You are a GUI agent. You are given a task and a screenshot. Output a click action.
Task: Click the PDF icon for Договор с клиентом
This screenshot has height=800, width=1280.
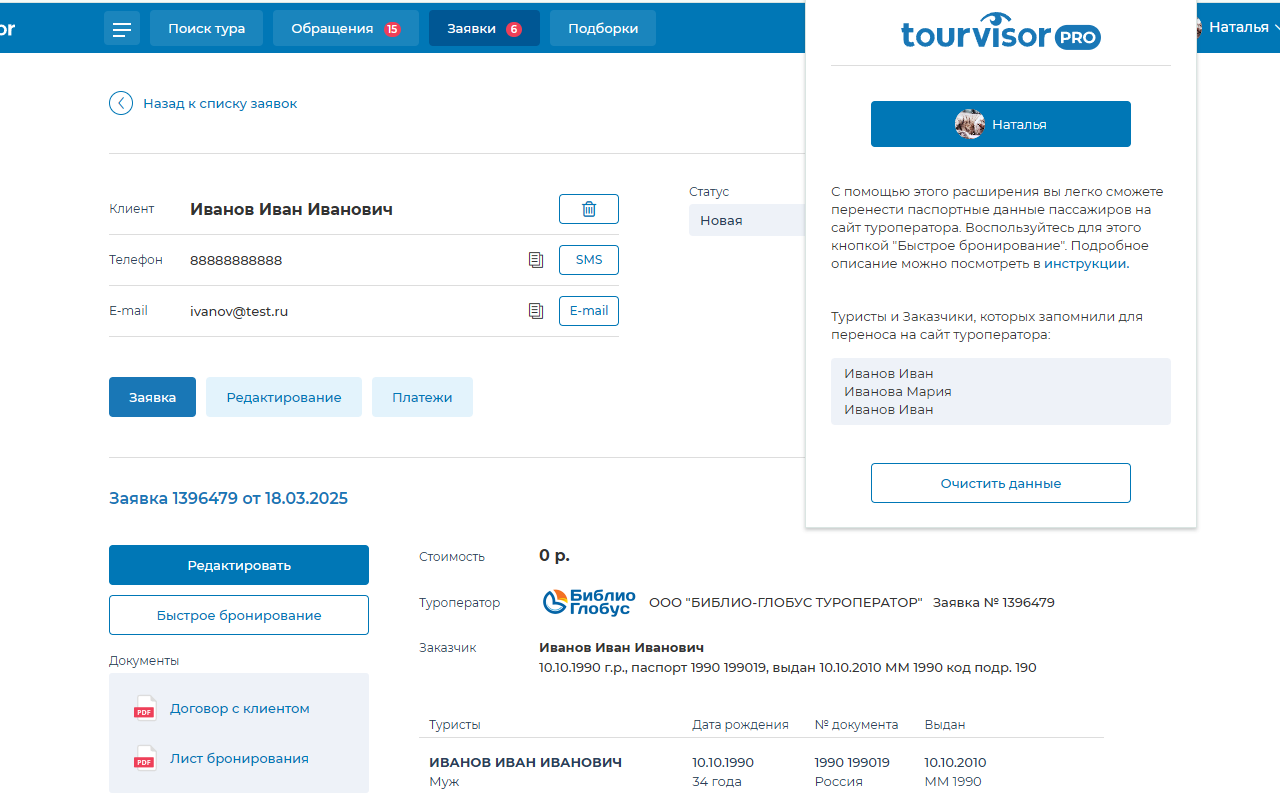pyautogui.click(x=144, y=708)
